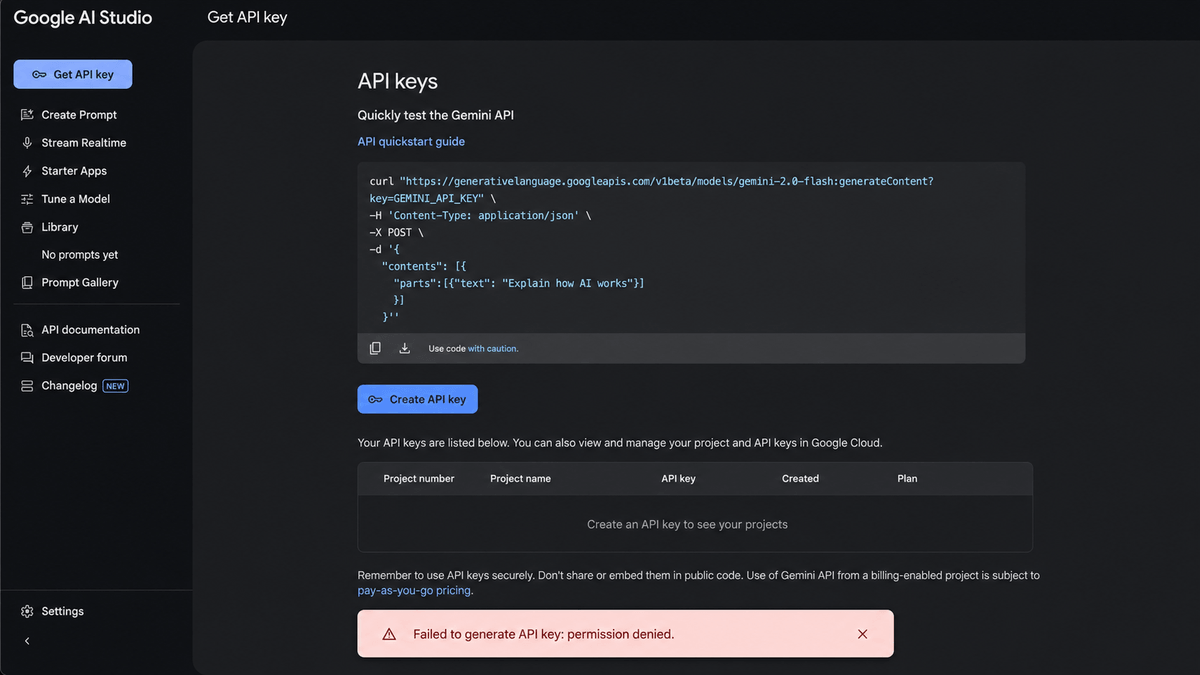Viewport: 1200px width, 675px height.
Task: Click the Starter Apps lightning icon
Action: point(27,171)
